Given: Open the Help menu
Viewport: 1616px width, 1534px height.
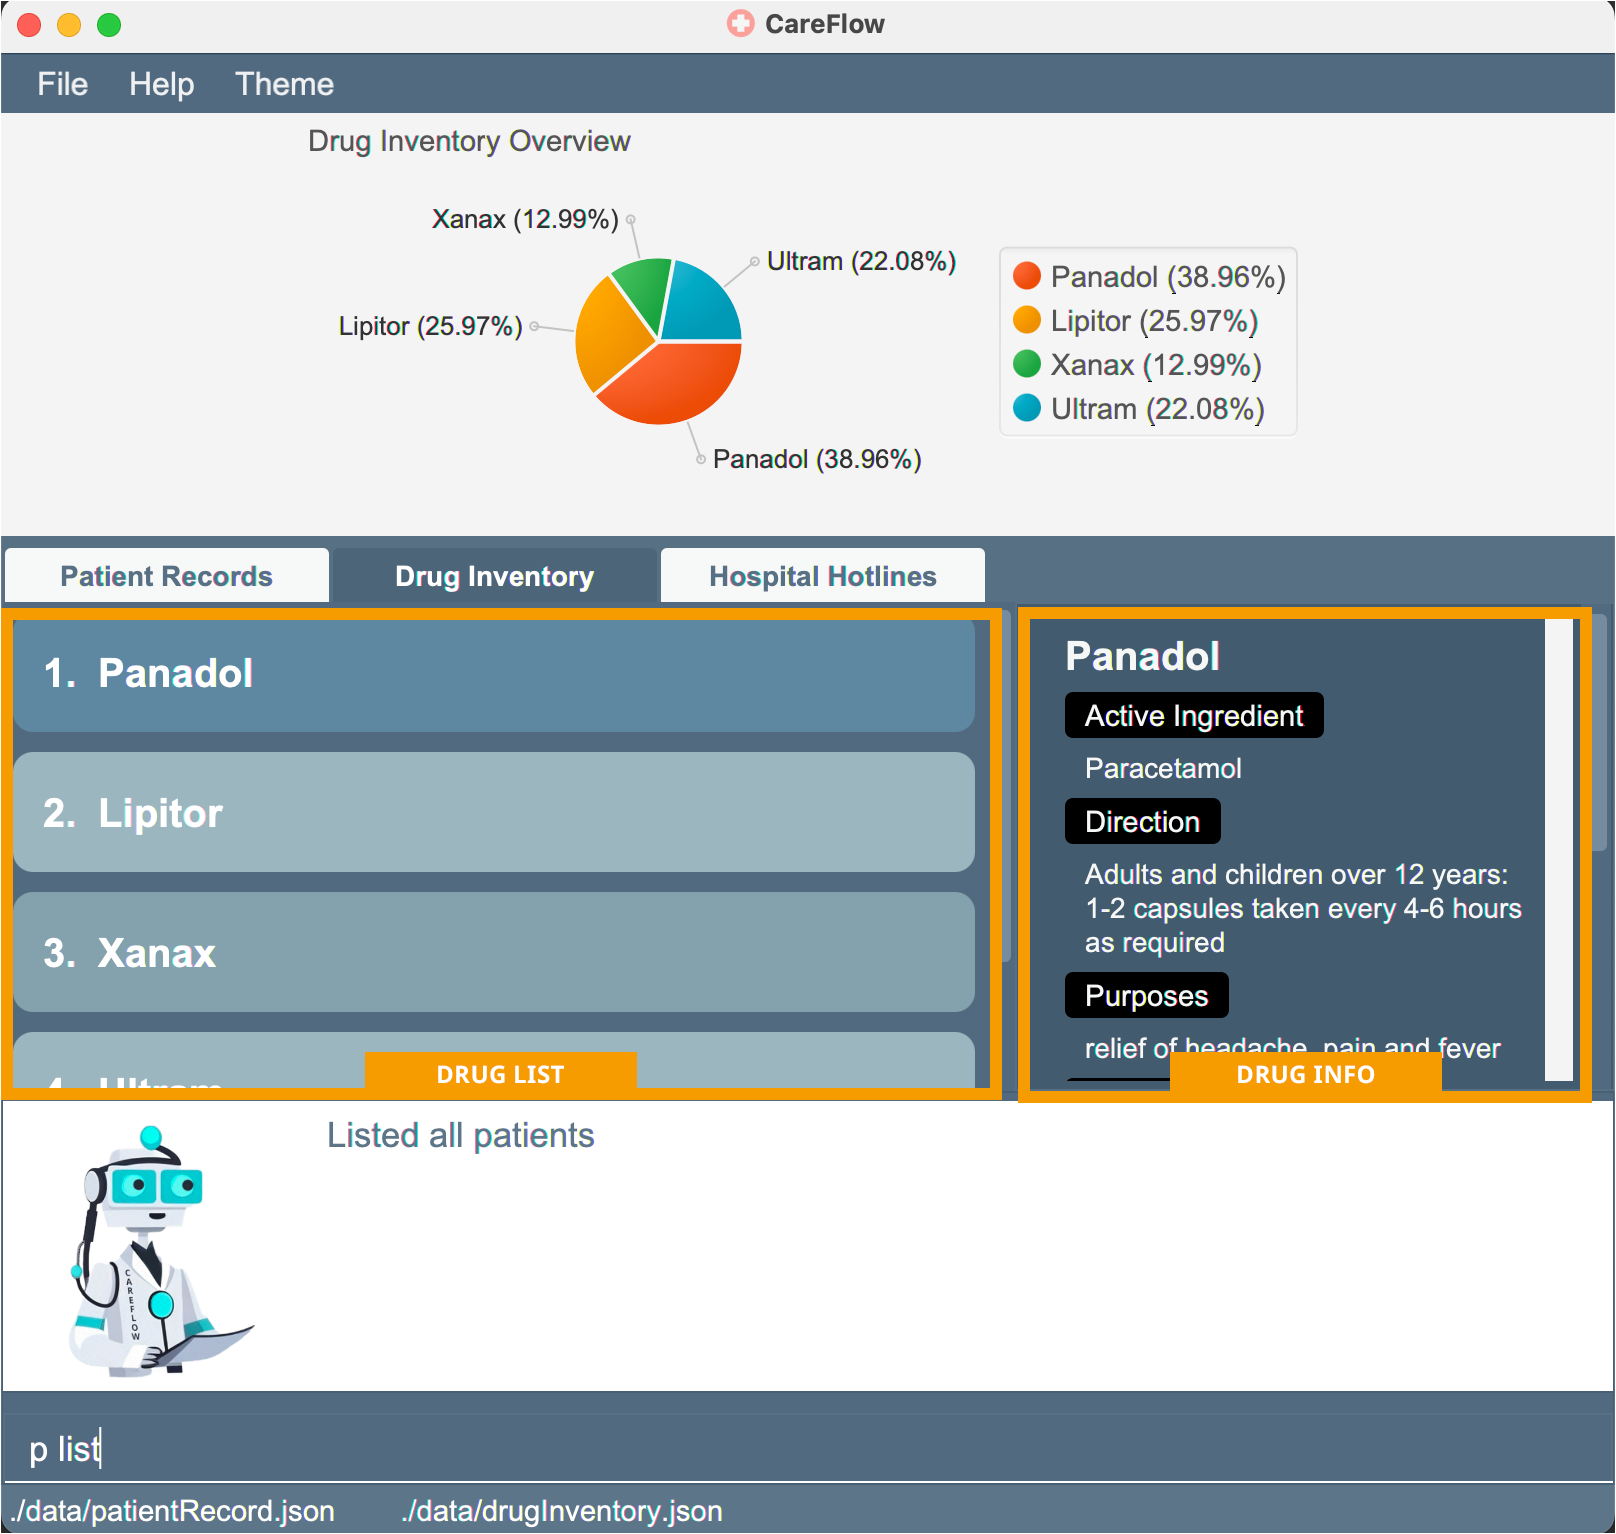Looking at the screenshot, I should click(161, 84).
